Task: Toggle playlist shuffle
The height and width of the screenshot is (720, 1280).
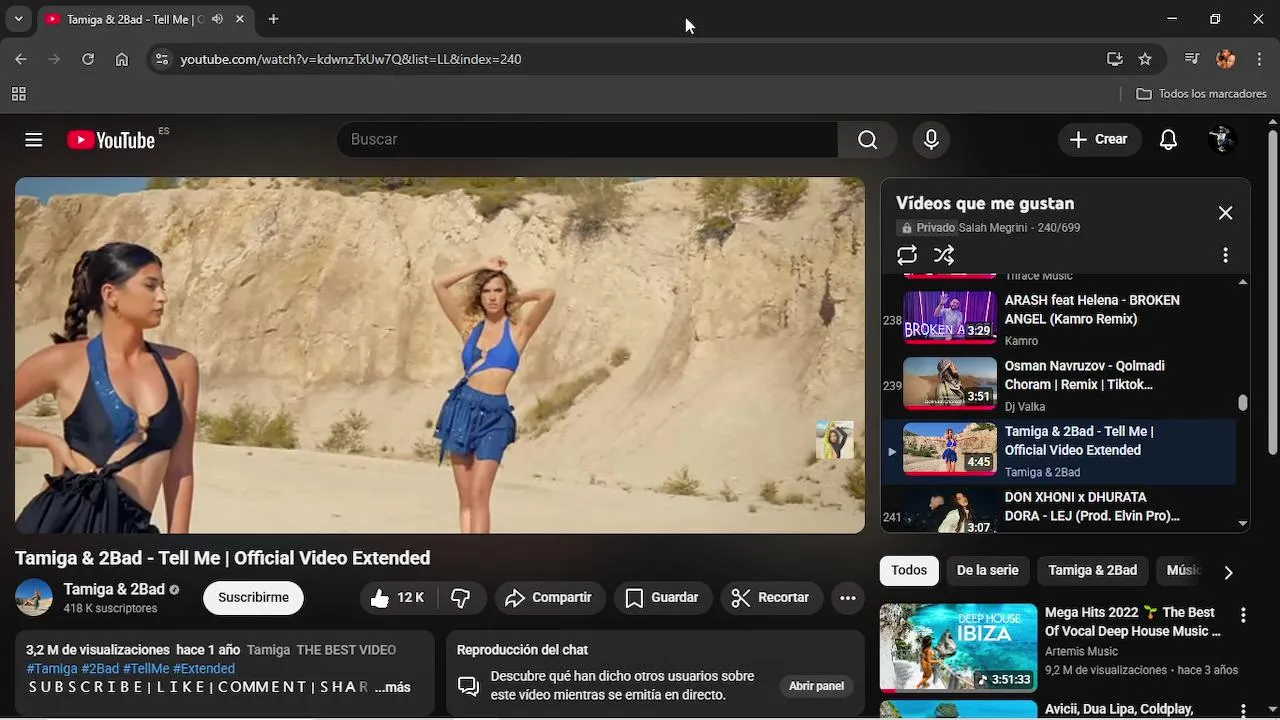Action: 944,255
